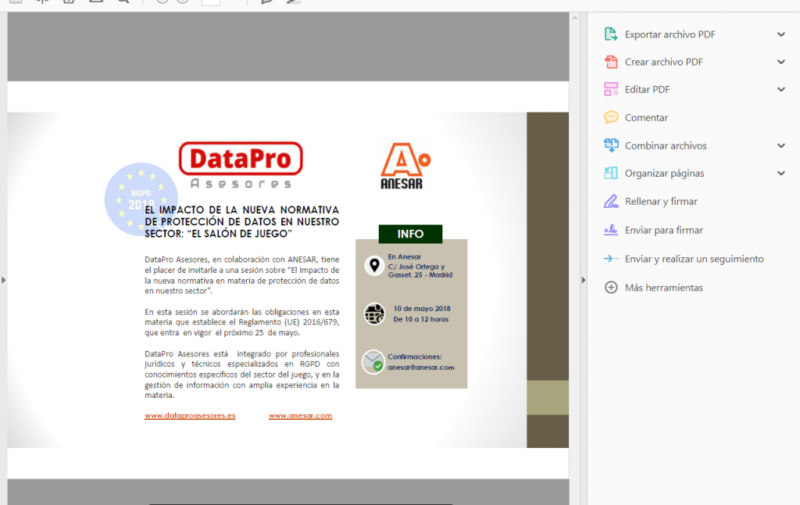800x505 pixels.
Task: Click the calendar icon beside 10 de mayo 2018
Action: point(374,314)
